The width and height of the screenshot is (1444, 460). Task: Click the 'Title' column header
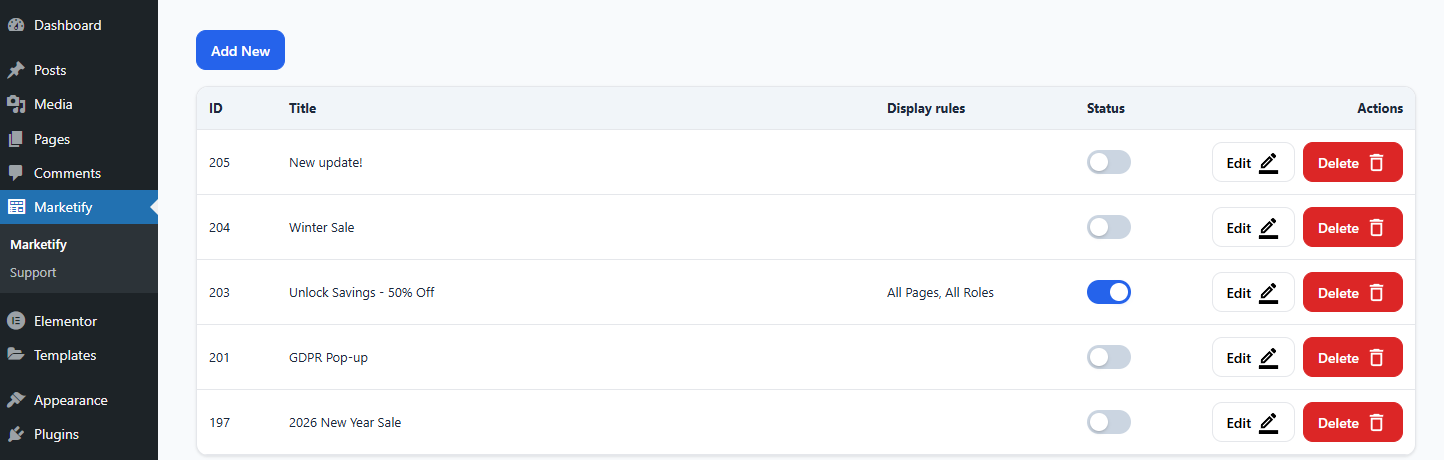point(302,108)
